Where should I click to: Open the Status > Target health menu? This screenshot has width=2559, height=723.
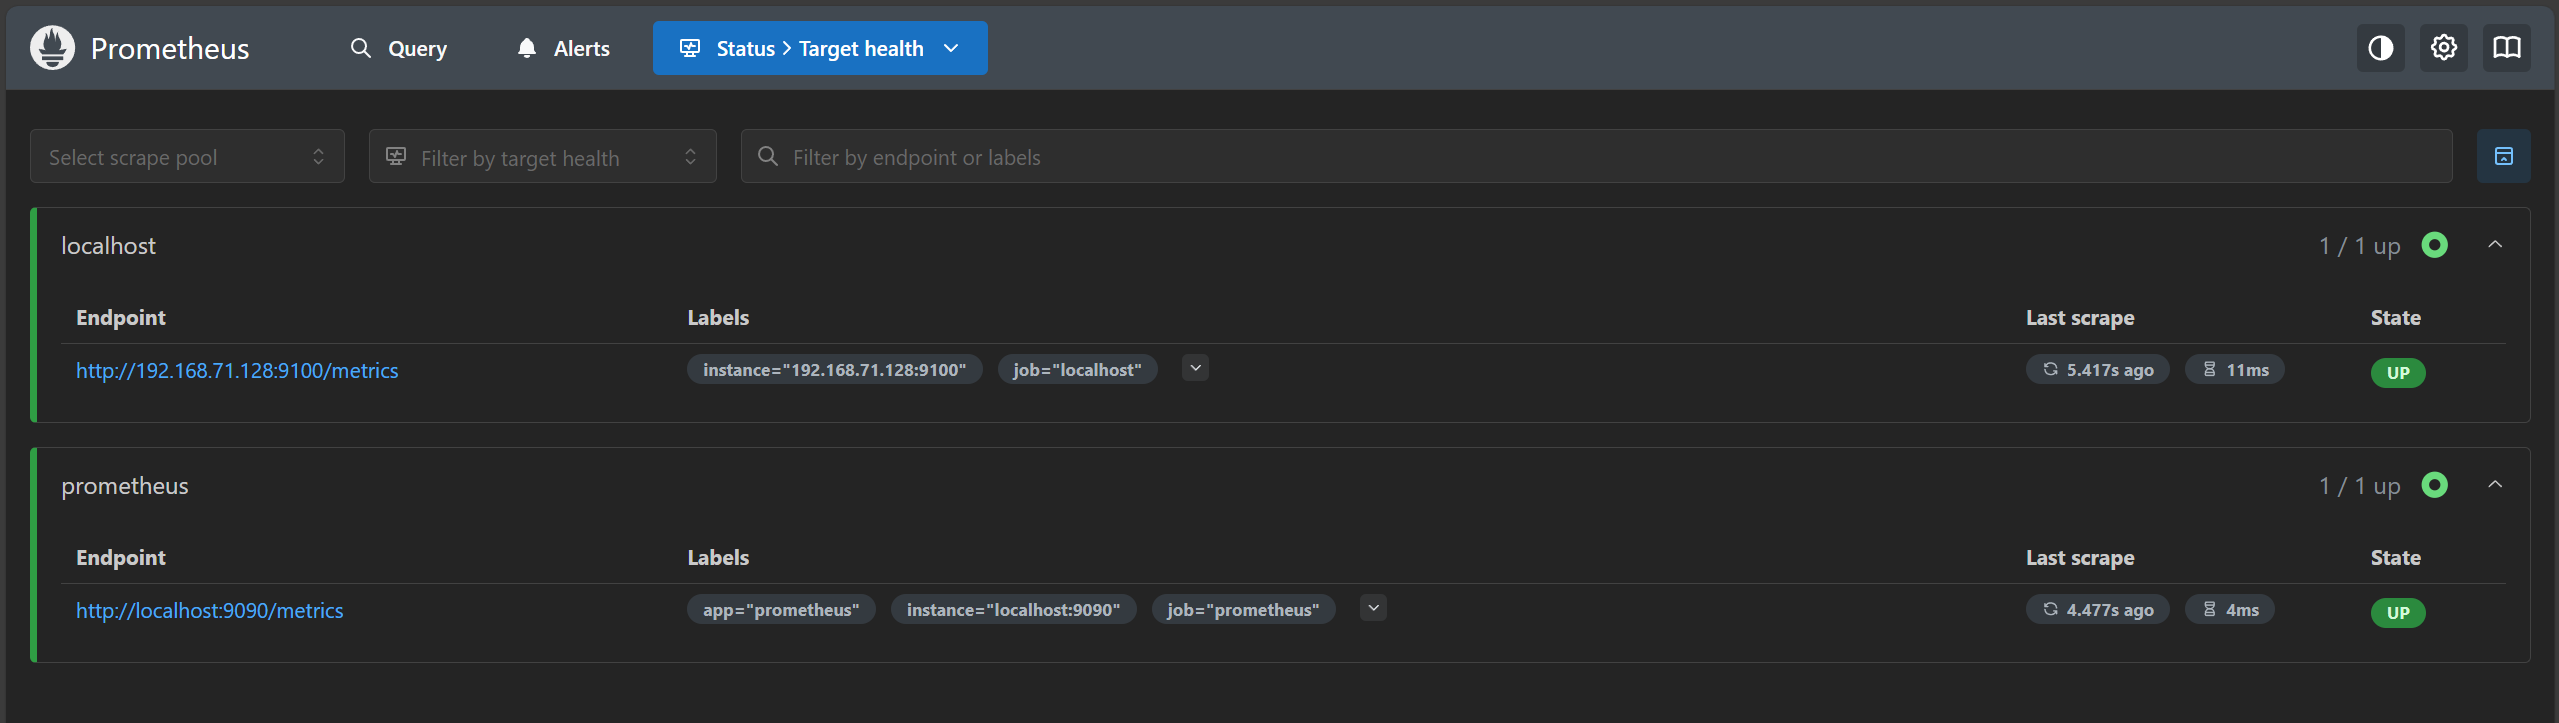[820, 48]
